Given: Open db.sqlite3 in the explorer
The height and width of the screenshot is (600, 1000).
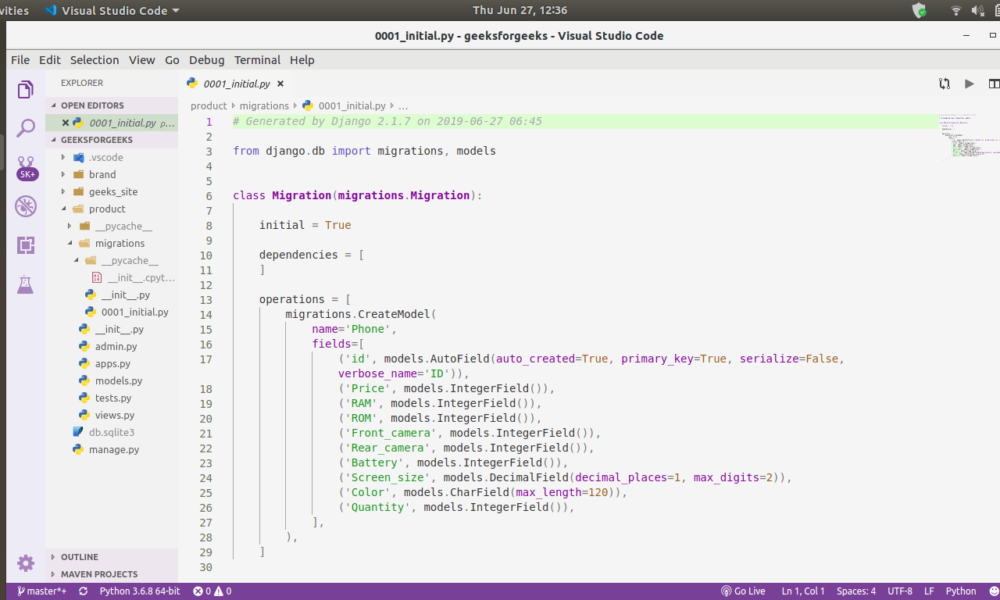Looking at the screenshot, I should (x=112, y=432).
